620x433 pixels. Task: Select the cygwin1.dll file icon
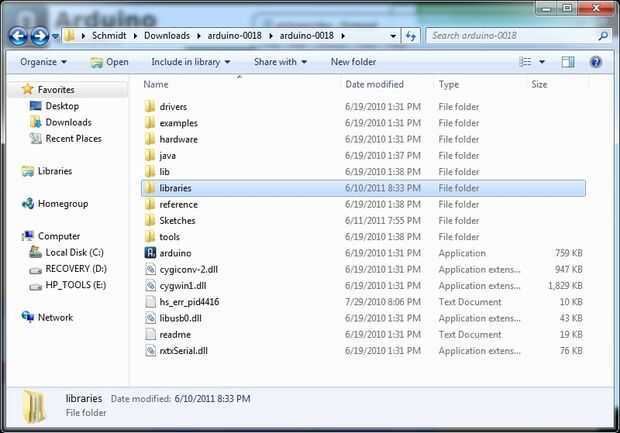tap(150, 286)
